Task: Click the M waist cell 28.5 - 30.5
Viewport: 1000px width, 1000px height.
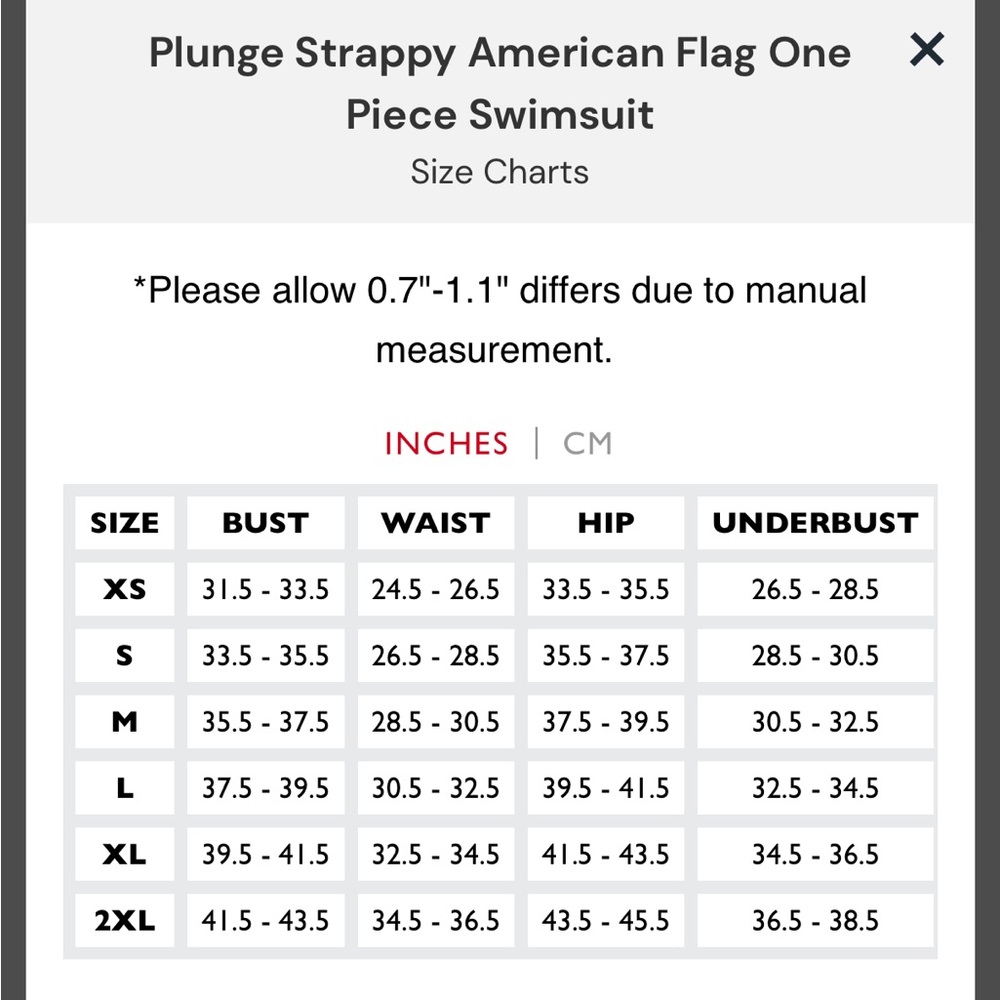Action: 436,722
